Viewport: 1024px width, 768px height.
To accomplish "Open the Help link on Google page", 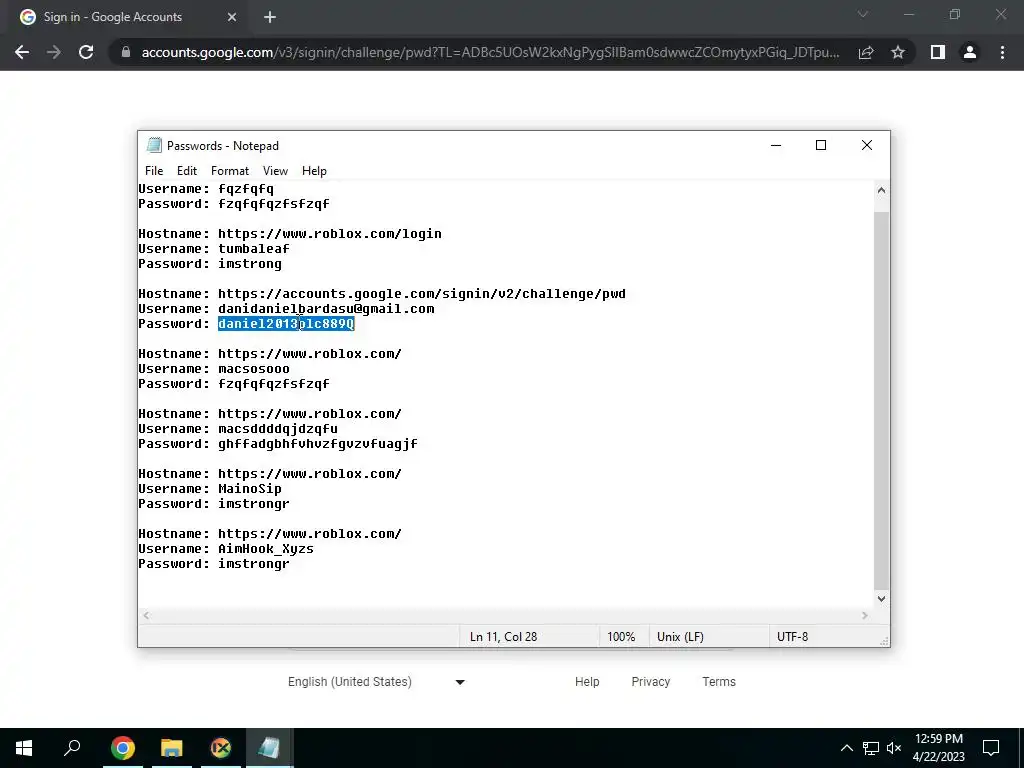I will click(x=587, y=682).
